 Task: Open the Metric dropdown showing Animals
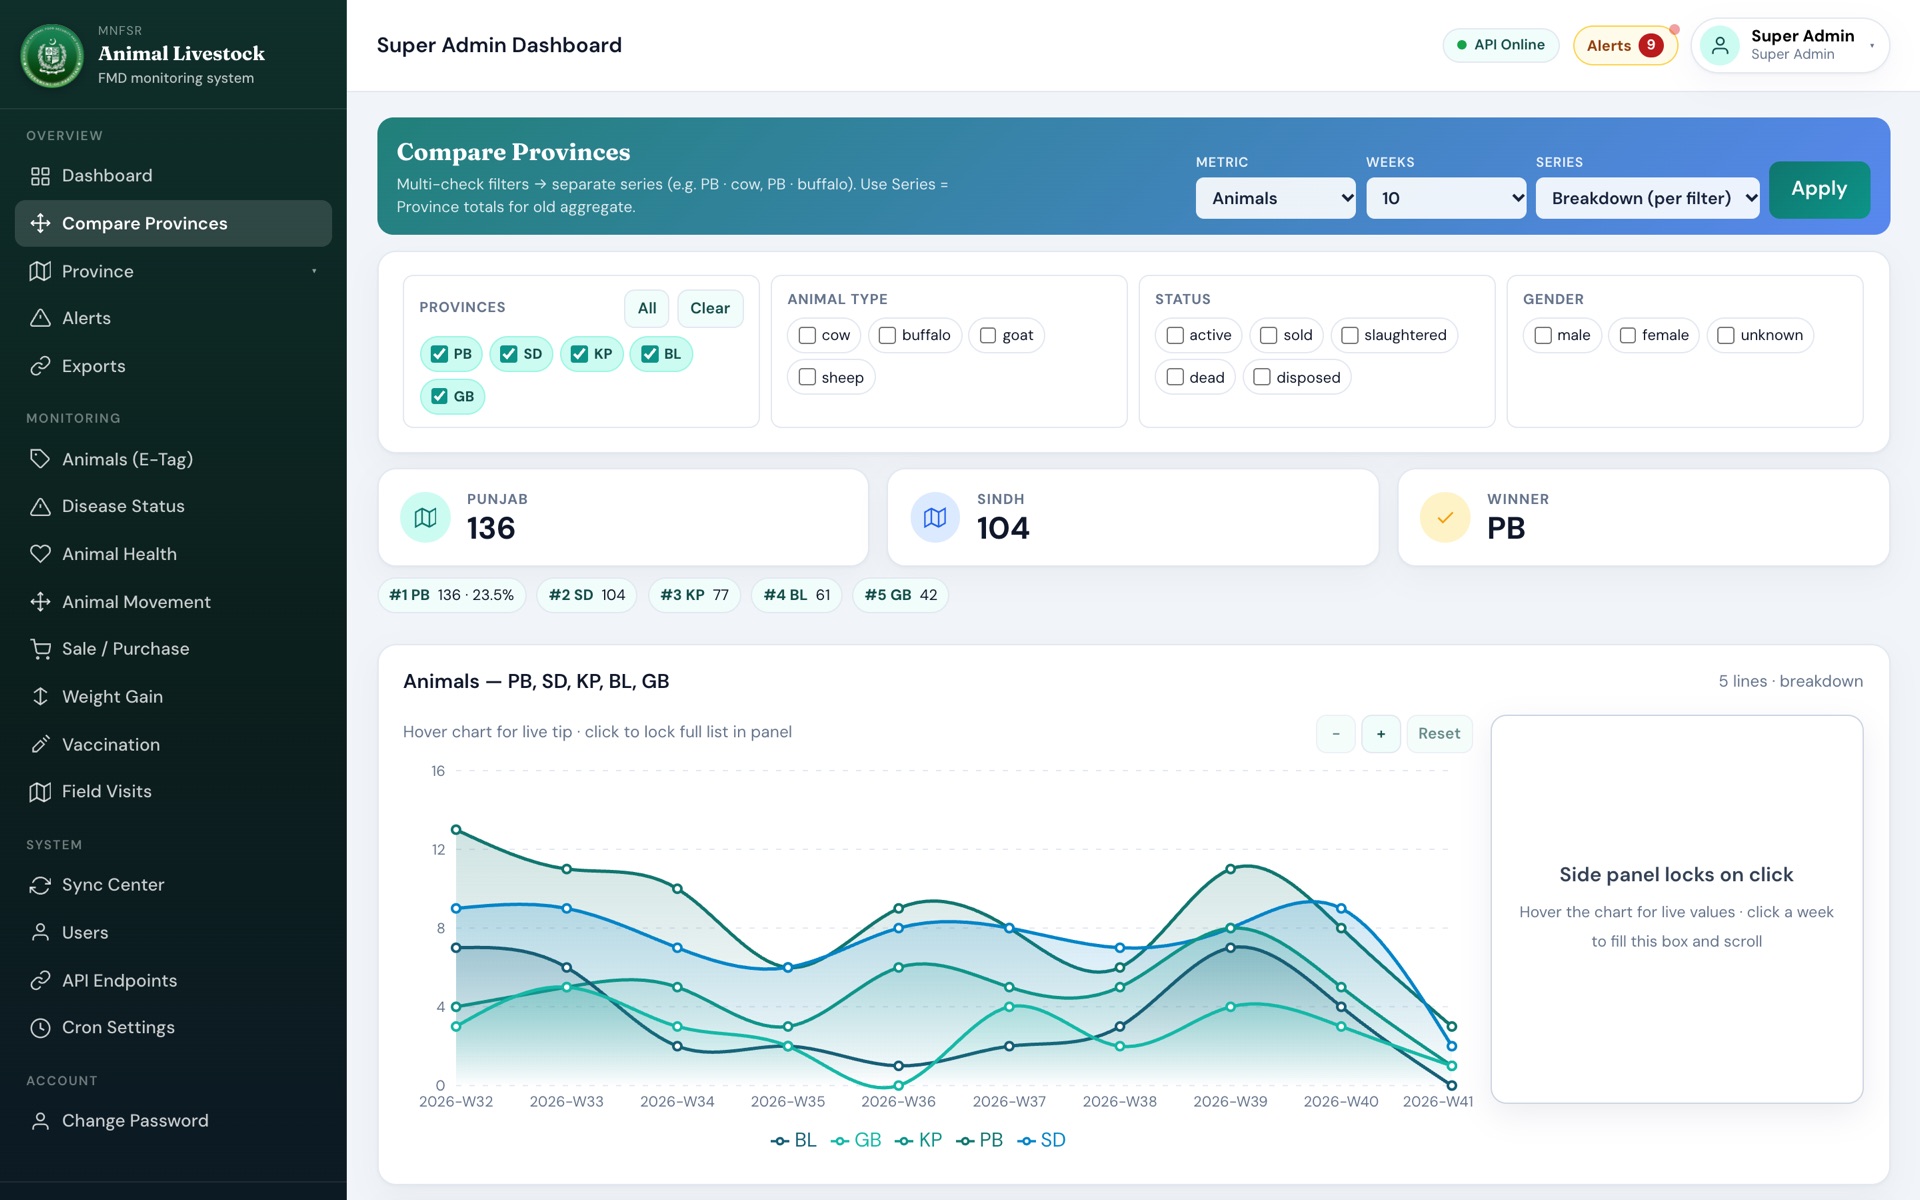(1275, 198)
